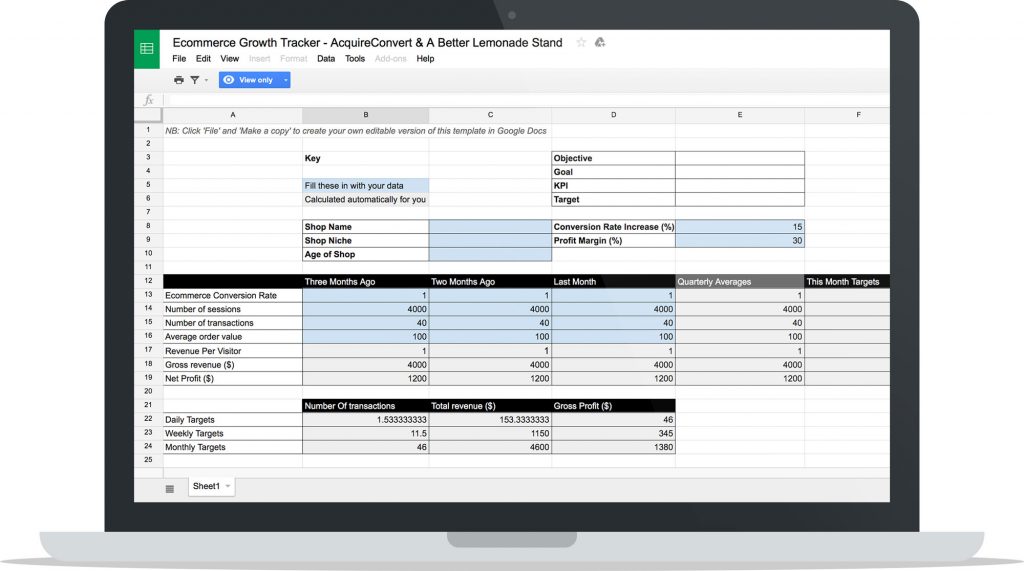The width and height of the screenshot is (1024, 571).
Task: Select column F header
Action: tap(847, 115)
